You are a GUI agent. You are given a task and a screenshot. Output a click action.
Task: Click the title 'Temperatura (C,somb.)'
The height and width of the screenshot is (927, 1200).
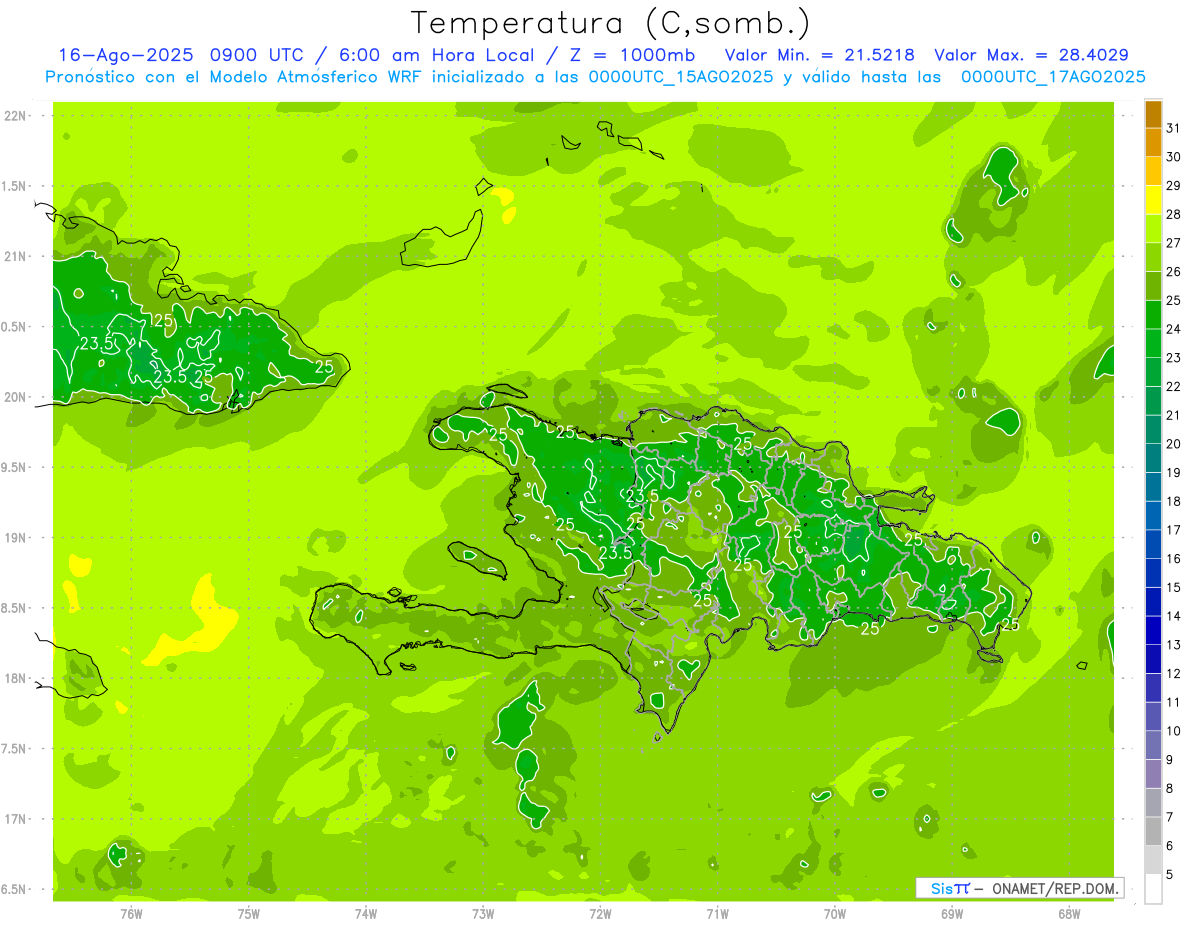(x=610, y=24)
